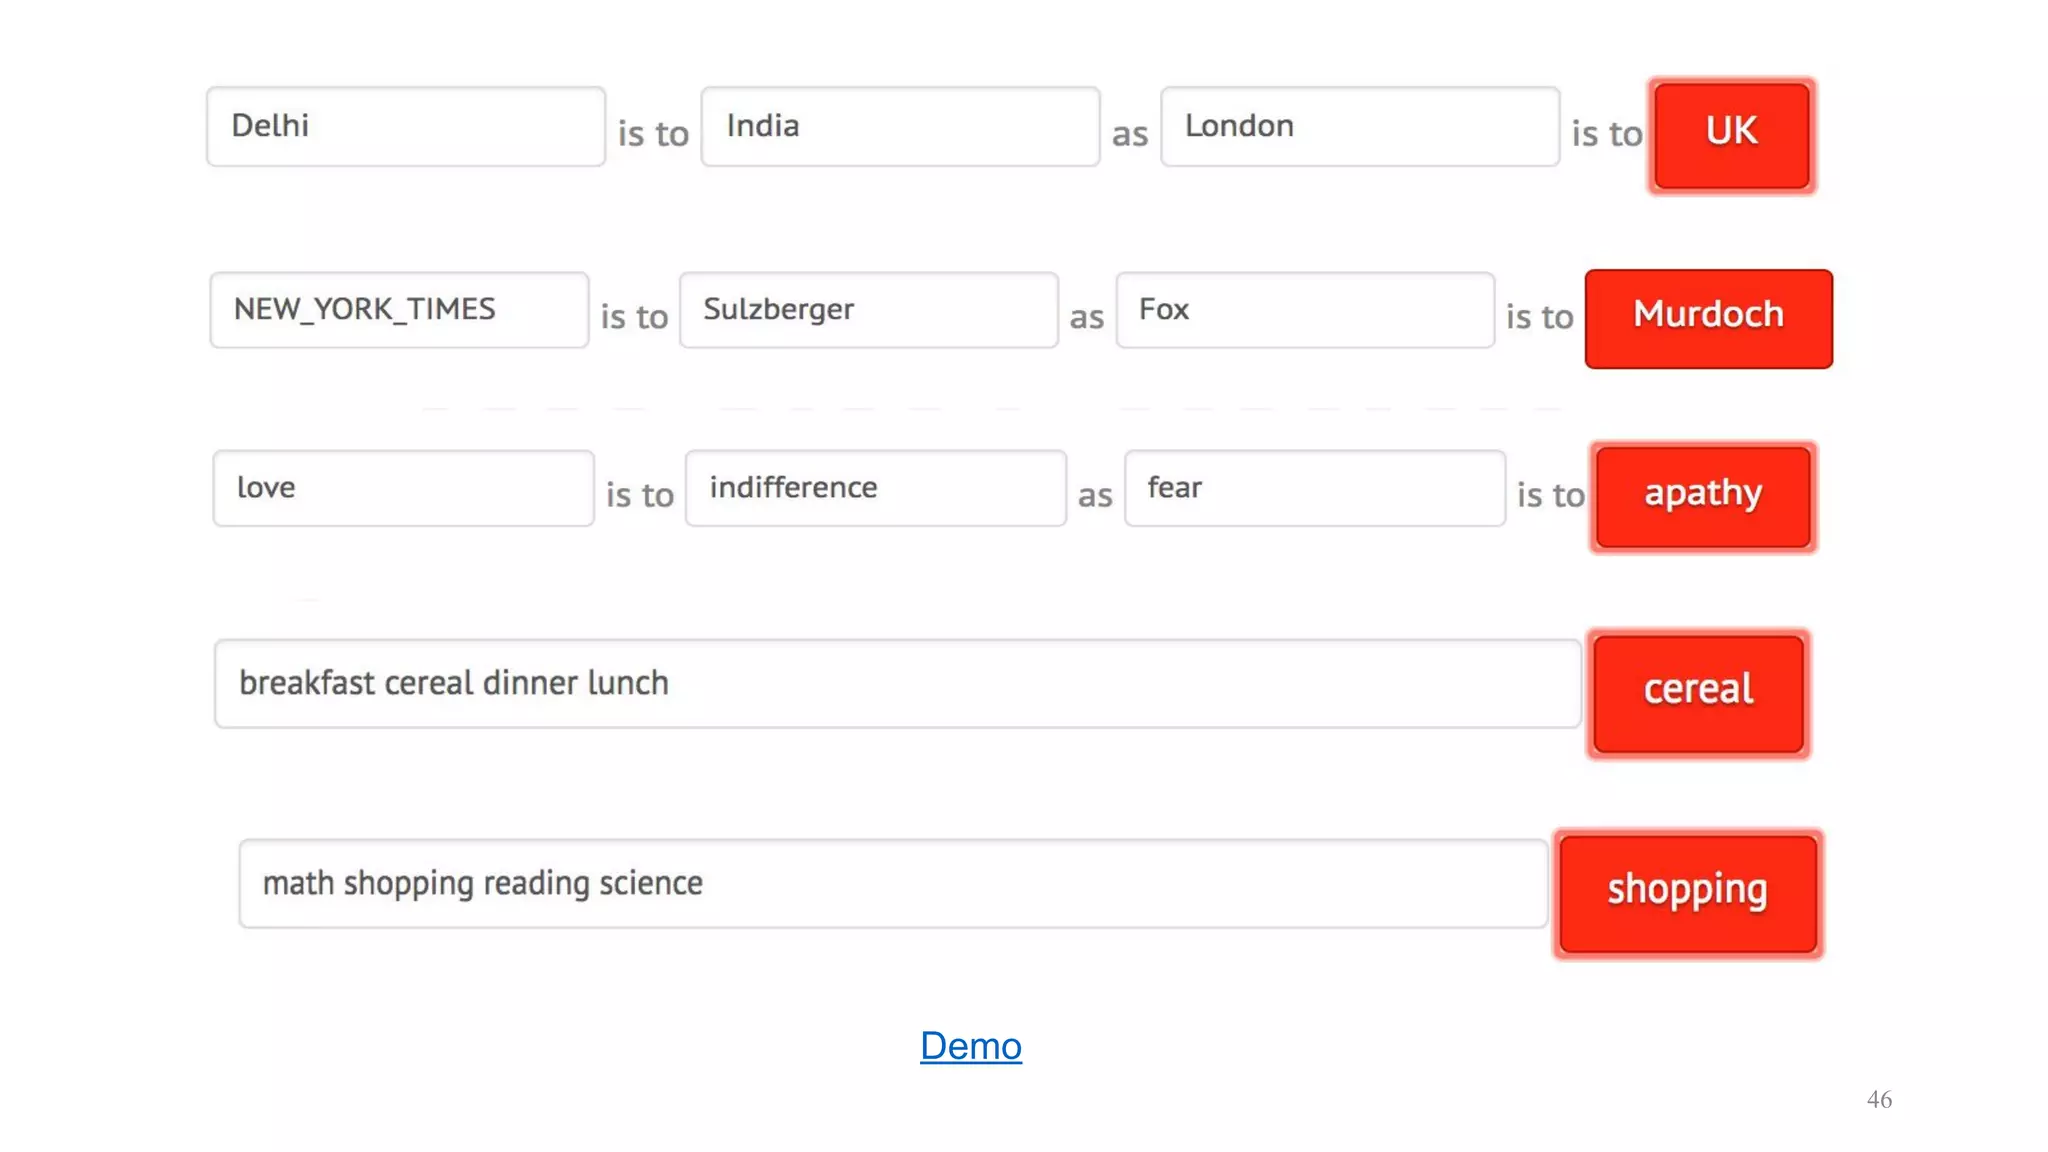The width and height of the screenshot is (2048, 1152).
Task: Click the red shopping button
Action: [x=1688, y=892]
